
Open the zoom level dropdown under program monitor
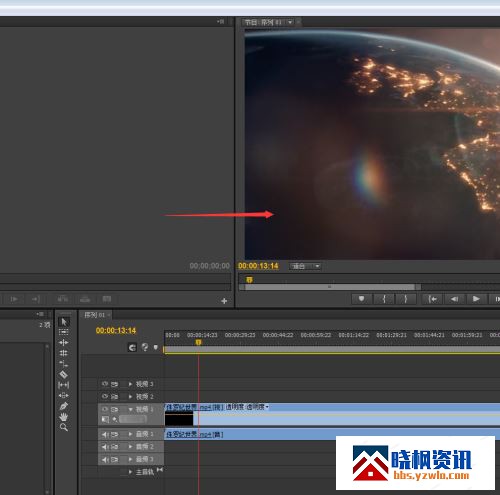point(305,266)
